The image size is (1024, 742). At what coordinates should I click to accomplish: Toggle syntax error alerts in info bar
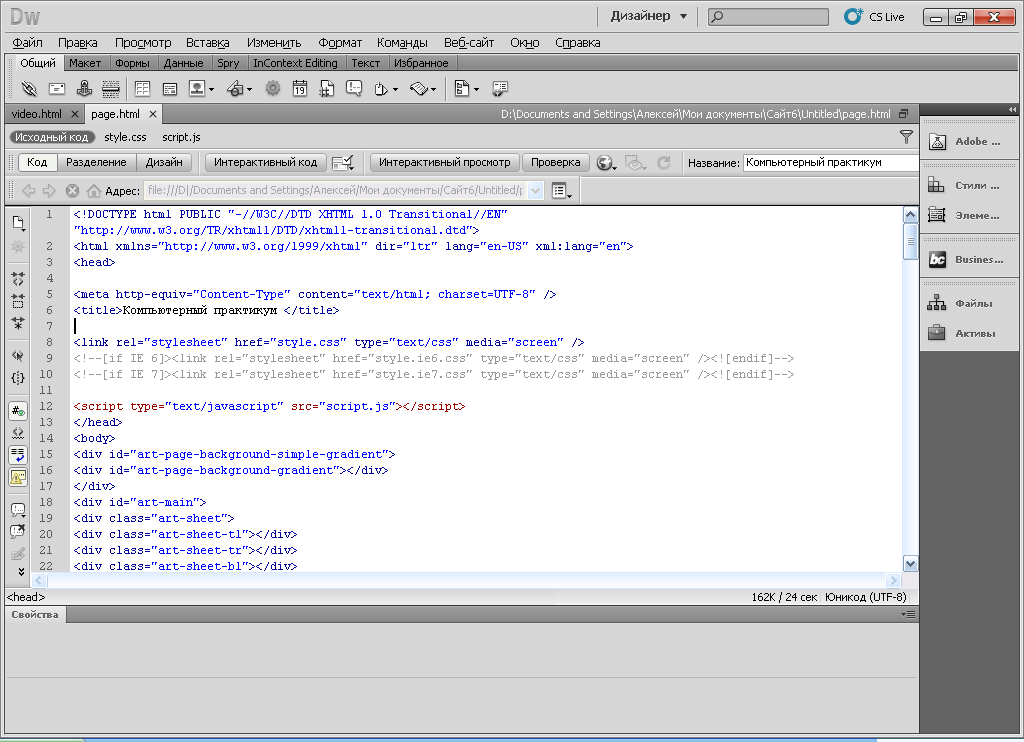click(x=18, y=477)
